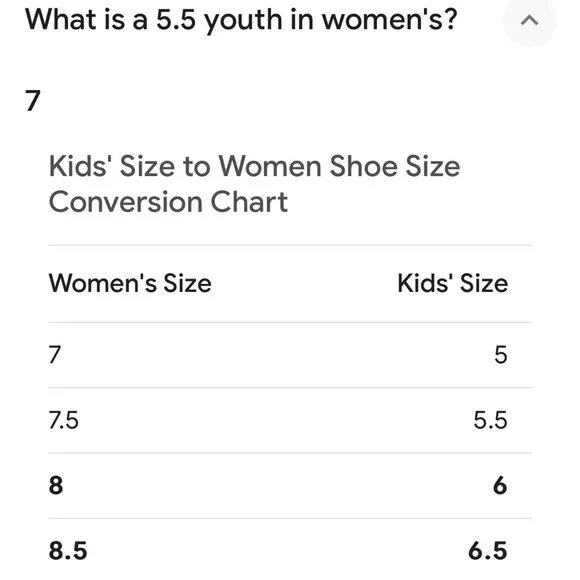580x580 pixels.
Task: Click the '5.5' number in the question
Action: pos(176,20)
